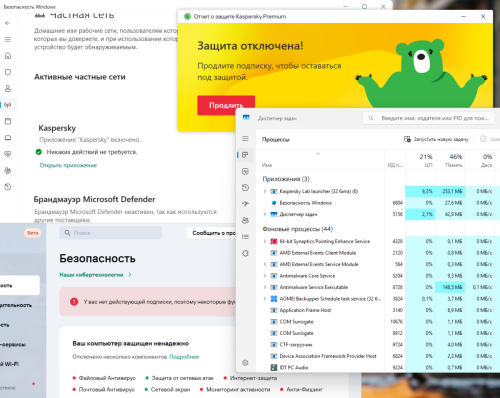Open Device security laptop icon
Viewport: 500px width, 398px height.
pyautogui.click(x=8, y=138)
